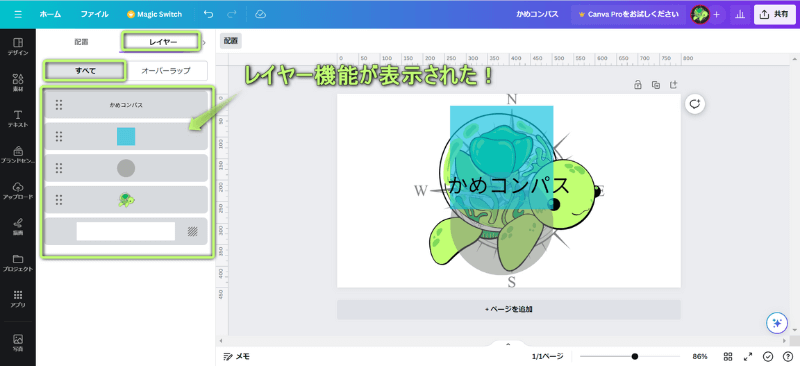Open the 写真 photos panel
Image resolution: width=800 pixels, height=366 pixels.
coord(18,343)
